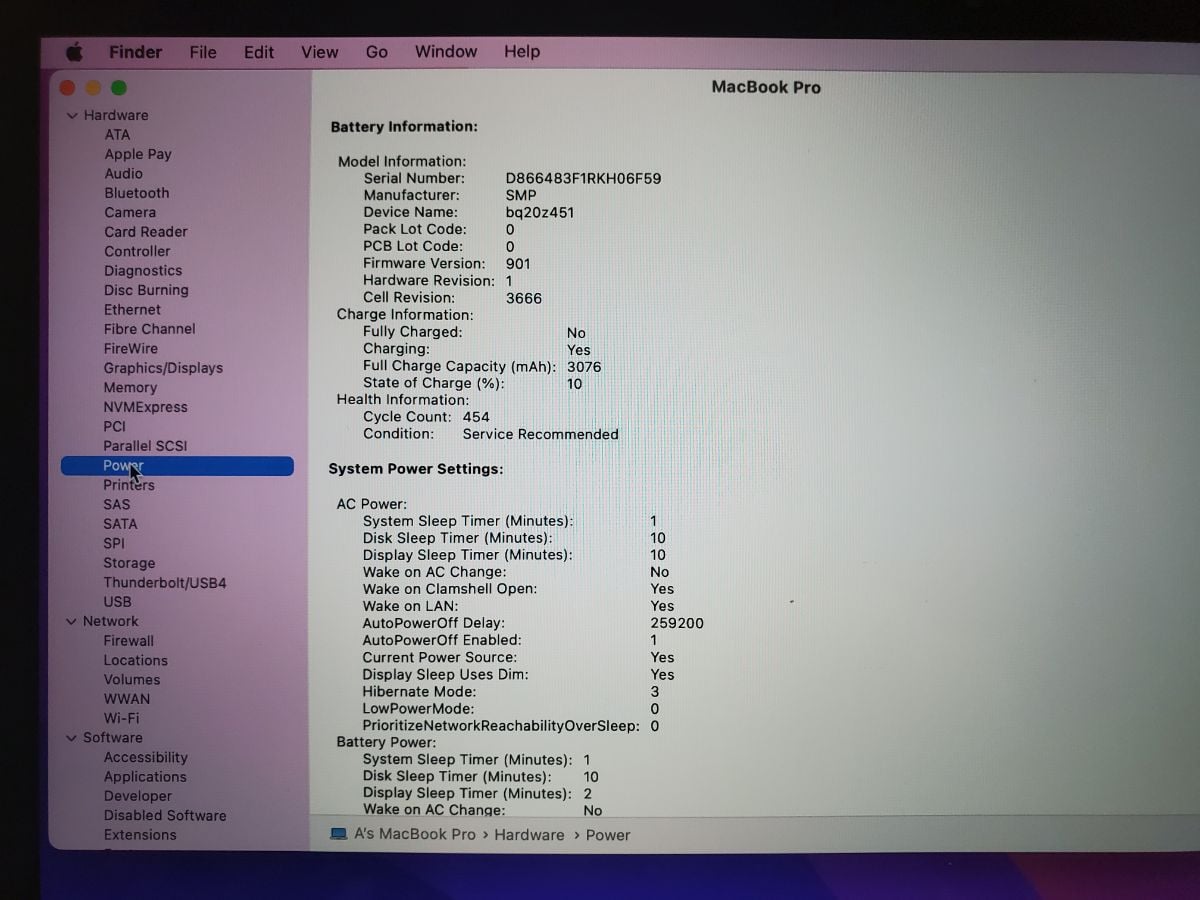Click the battery serial number D866483F1RKH06F59
Viewport: 1200px width, 900px height.
click(x=583, y=179)
